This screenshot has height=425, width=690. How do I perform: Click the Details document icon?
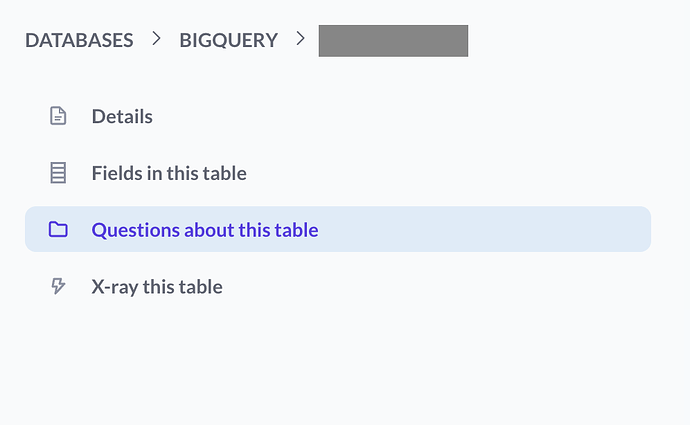(58, 116)
